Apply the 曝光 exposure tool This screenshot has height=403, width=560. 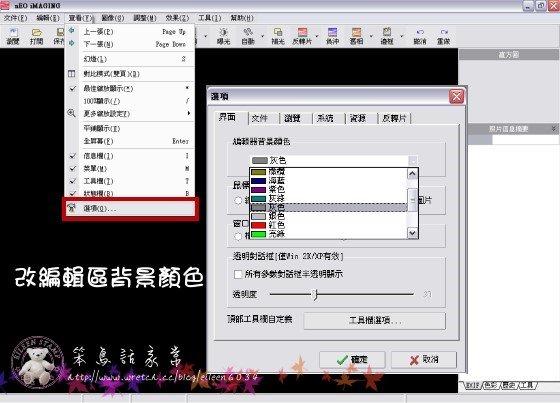click(224, 36)
